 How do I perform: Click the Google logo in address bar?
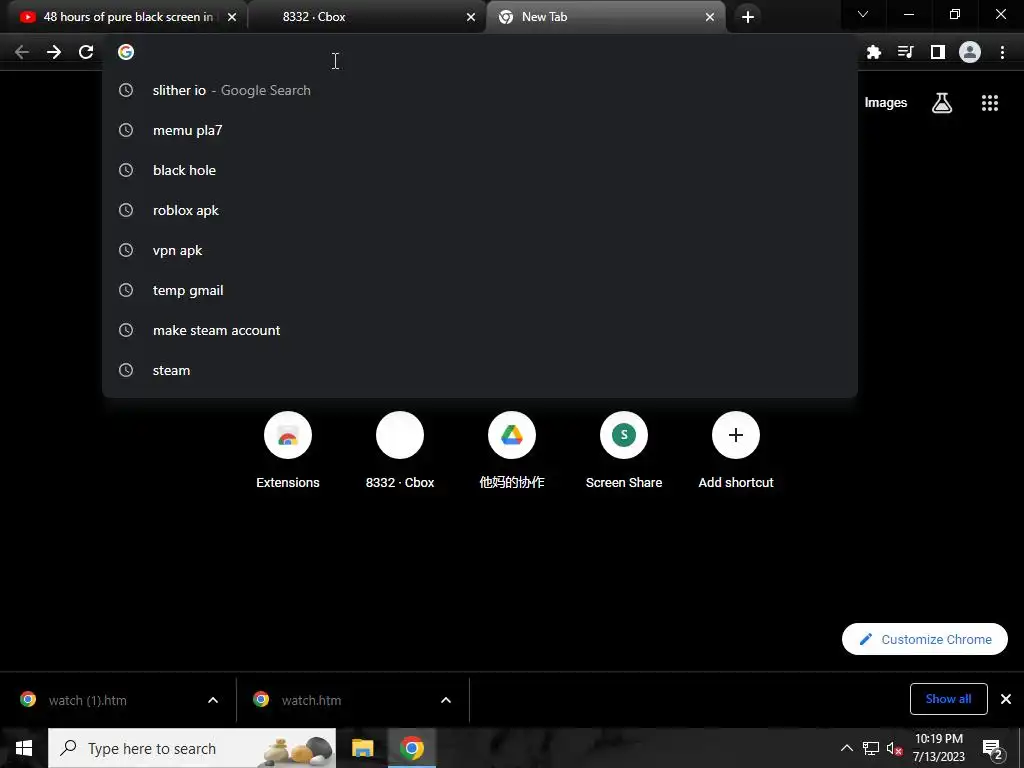coord(126,52)
